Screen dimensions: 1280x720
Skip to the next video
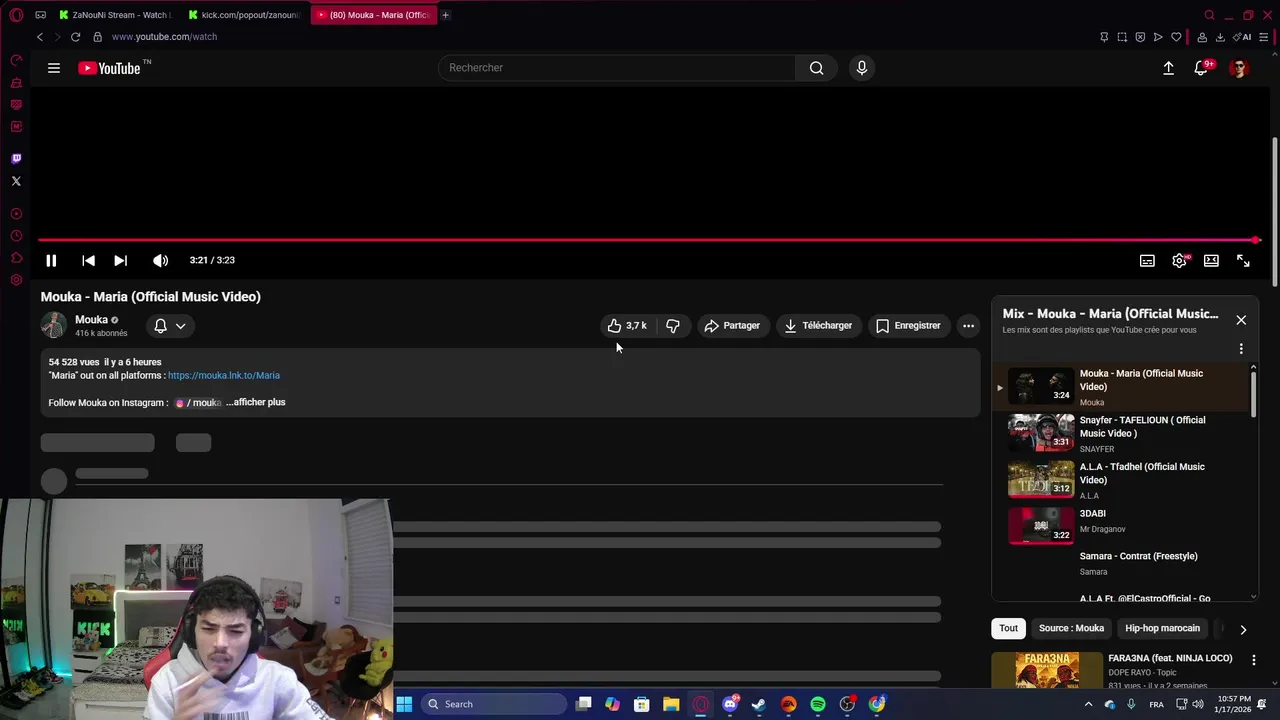click(x=120, y=260)
